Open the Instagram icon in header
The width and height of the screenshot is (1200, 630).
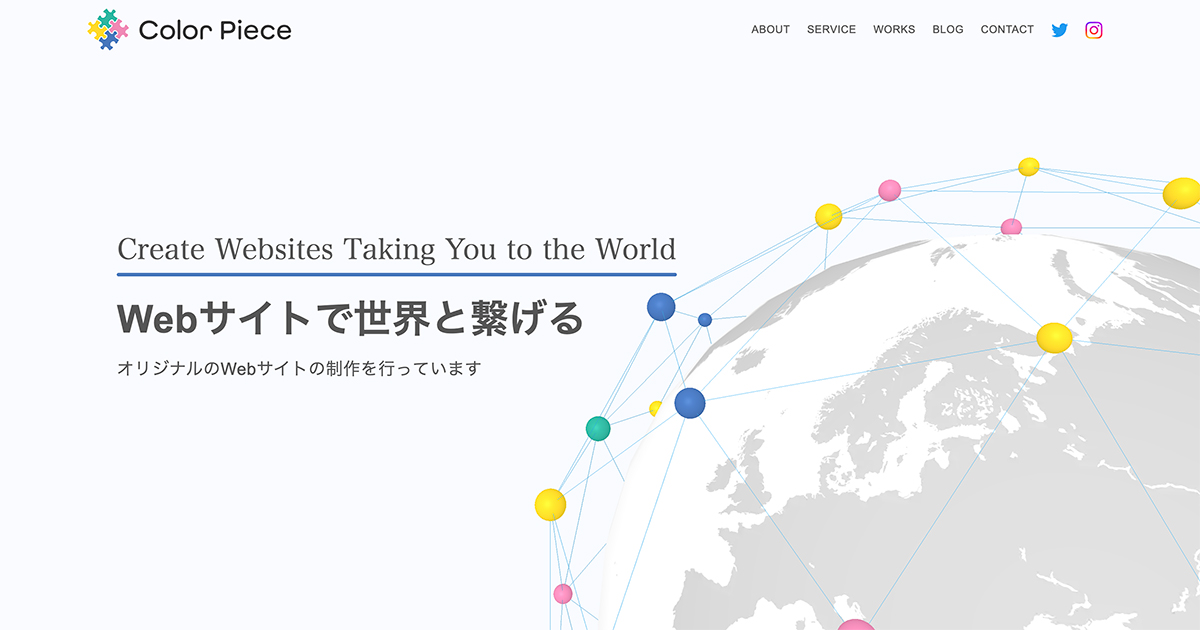click(1094, 30)
